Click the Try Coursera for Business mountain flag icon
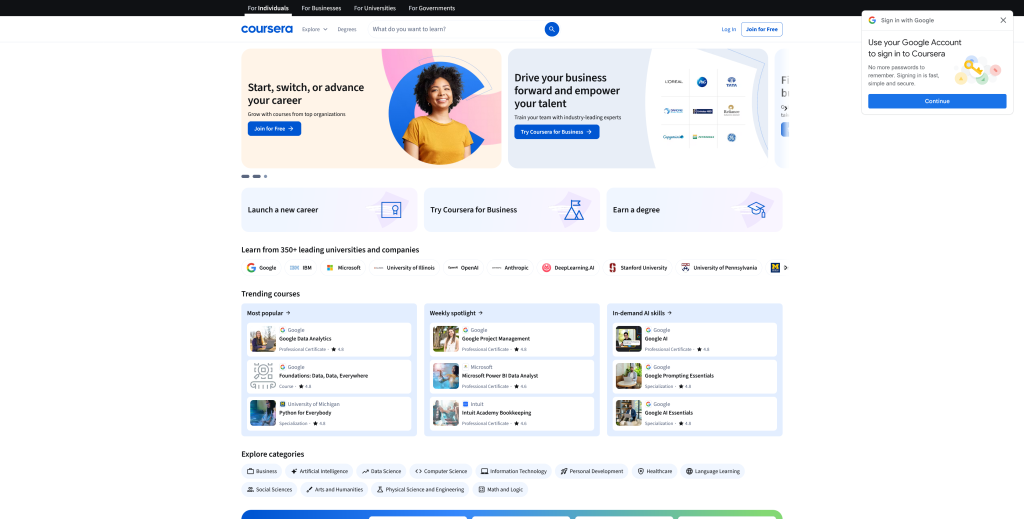The width and height of the screenshot is (1024, 519). click(x=573, y=210)
